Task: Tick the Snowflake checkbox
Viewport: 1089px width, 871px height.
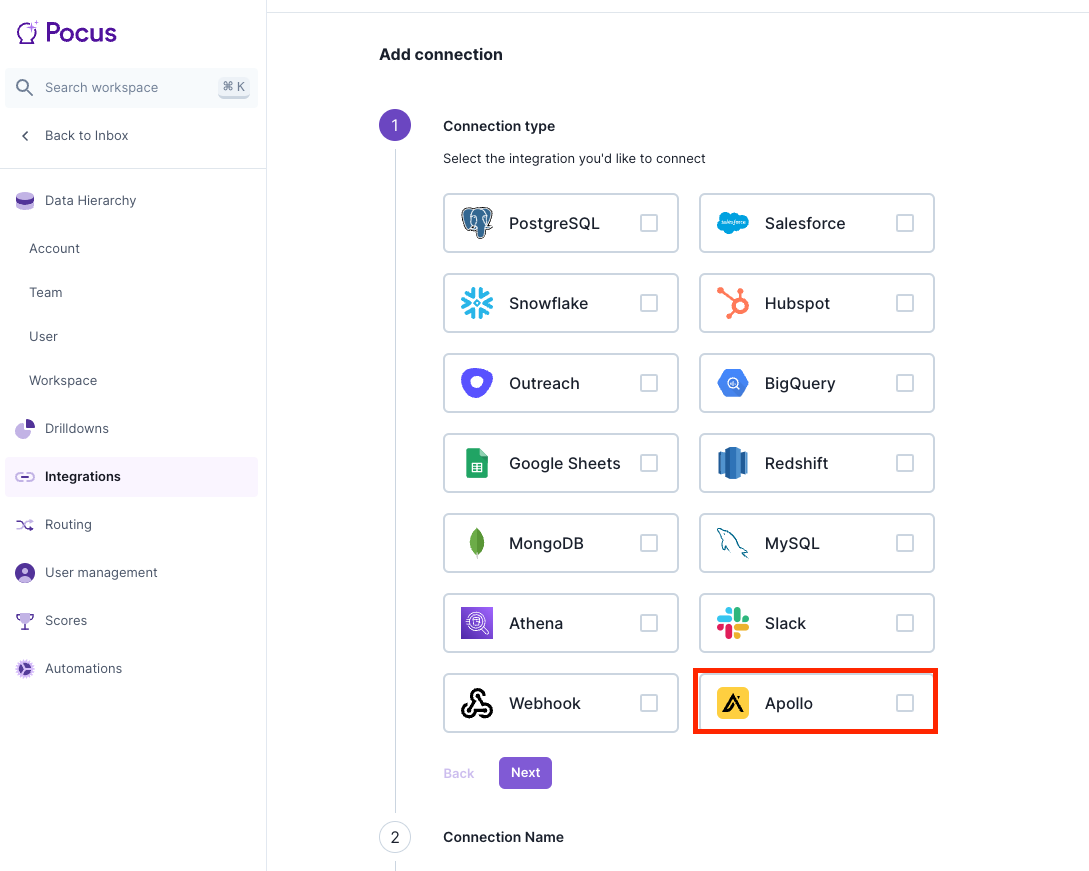Action: [649, 303]
